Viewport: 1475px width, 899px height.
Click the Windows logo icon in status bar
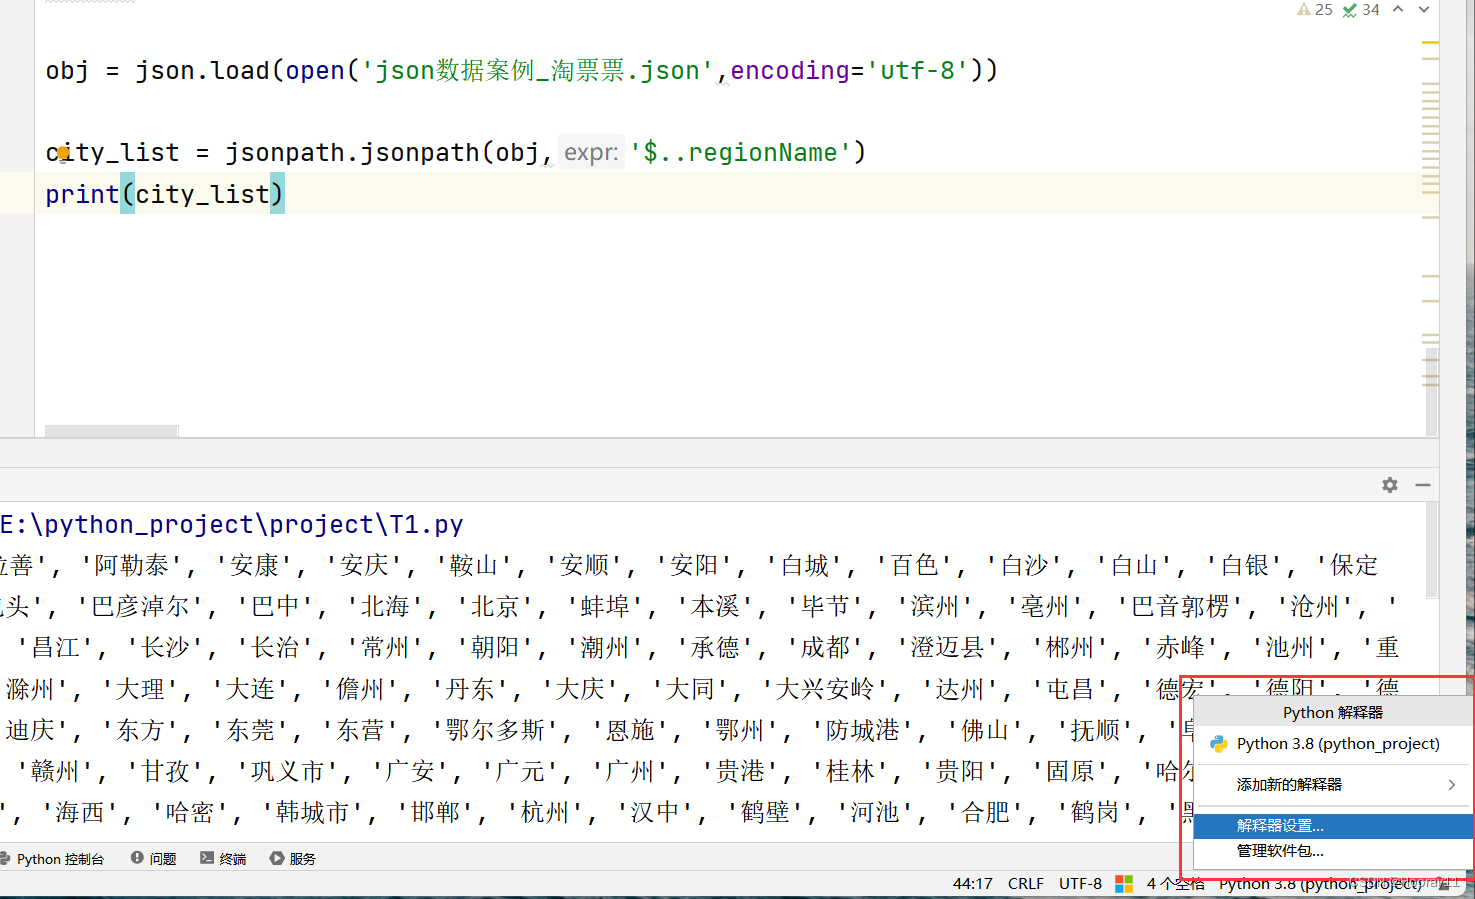pyautogui.click(x=1123, y=883)
